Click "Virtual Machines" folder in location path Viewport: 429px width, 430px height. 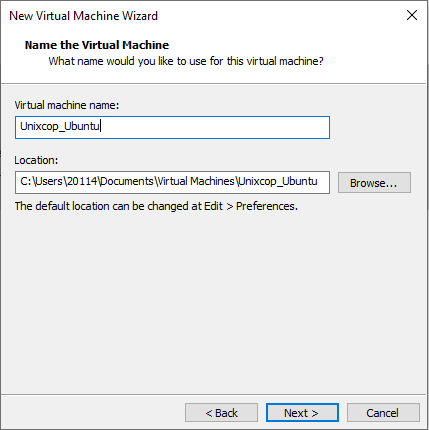pyautogui.click(x=196, y=181)
